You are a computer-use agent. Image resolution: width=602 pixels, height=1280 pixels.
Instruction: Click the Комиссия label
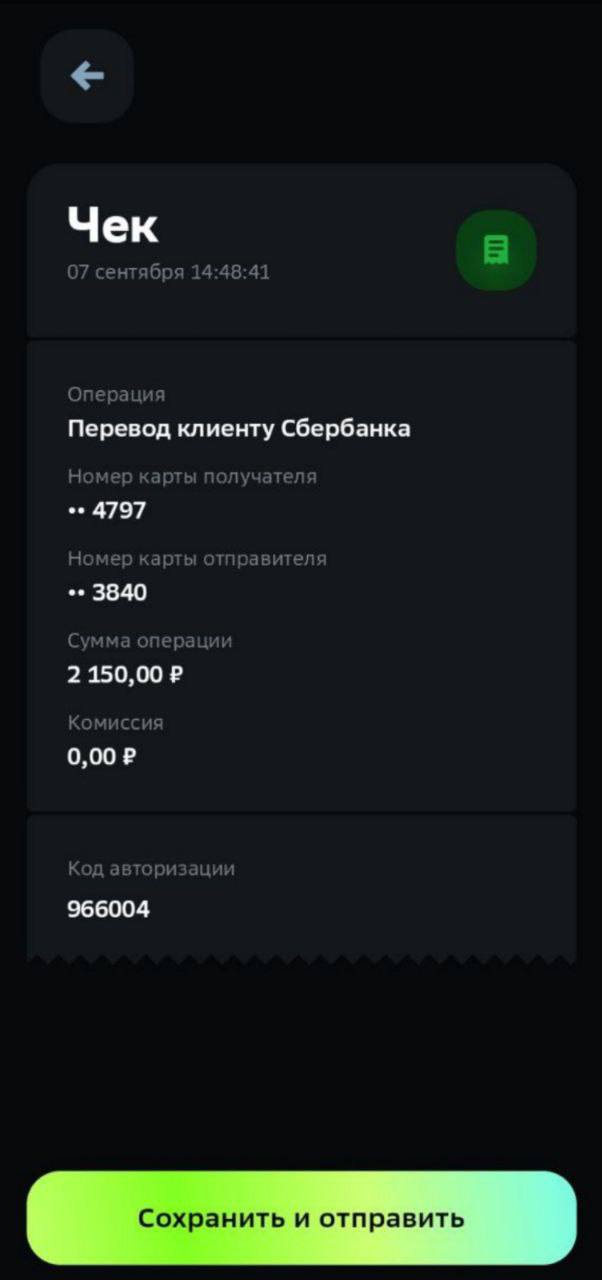click(x=115, y=722)
